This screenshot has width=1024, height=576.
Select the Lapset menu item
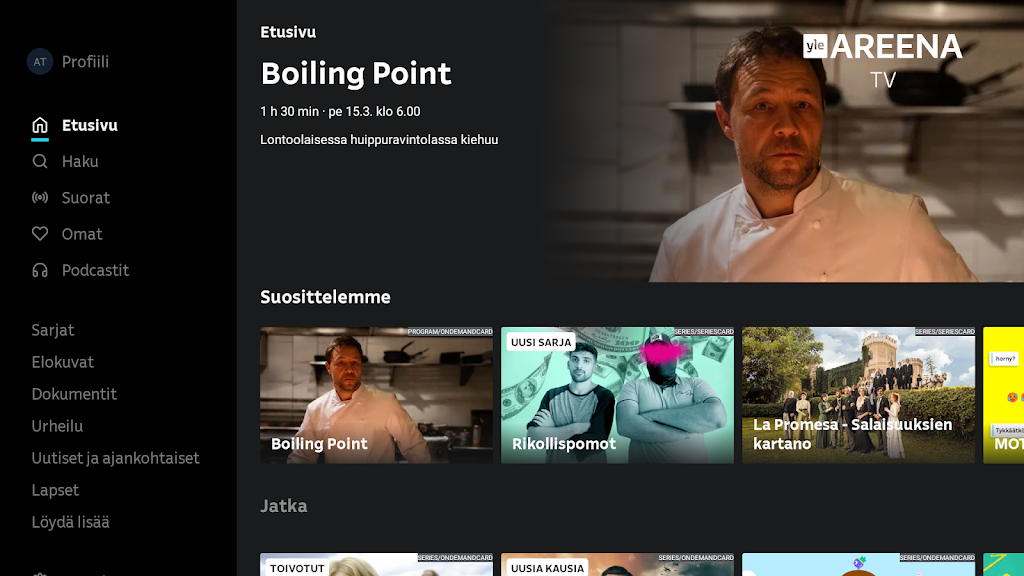coord(55,490)
